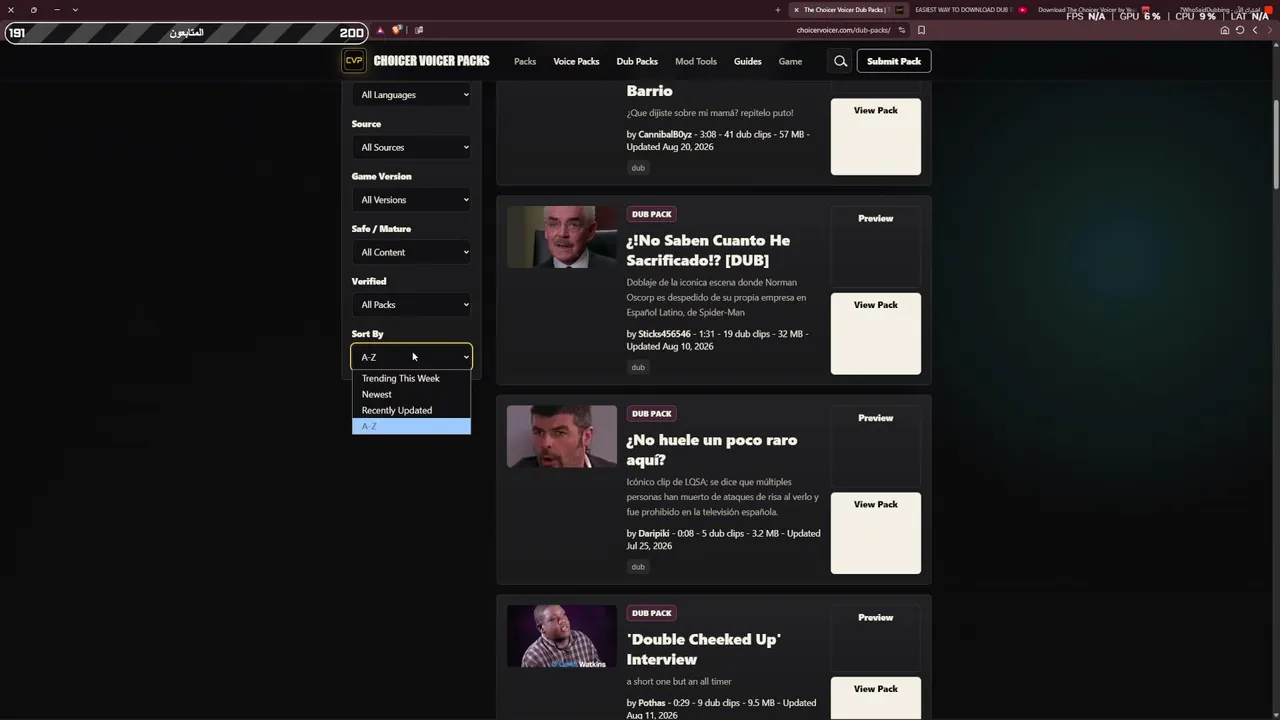1280x720 pixels.
Task: Open the tab list chevron in the title bar
Action: coord(75,10)
